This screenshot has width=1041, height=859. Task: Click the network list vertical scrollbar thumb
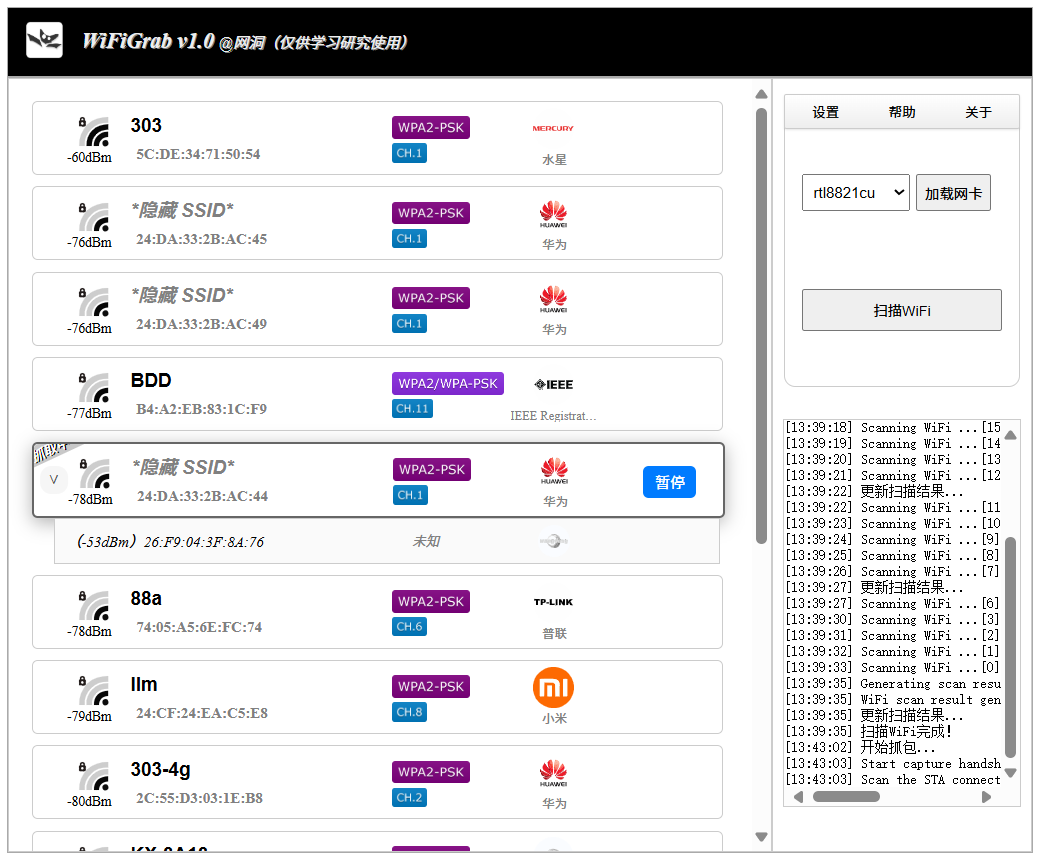[761, 325]
